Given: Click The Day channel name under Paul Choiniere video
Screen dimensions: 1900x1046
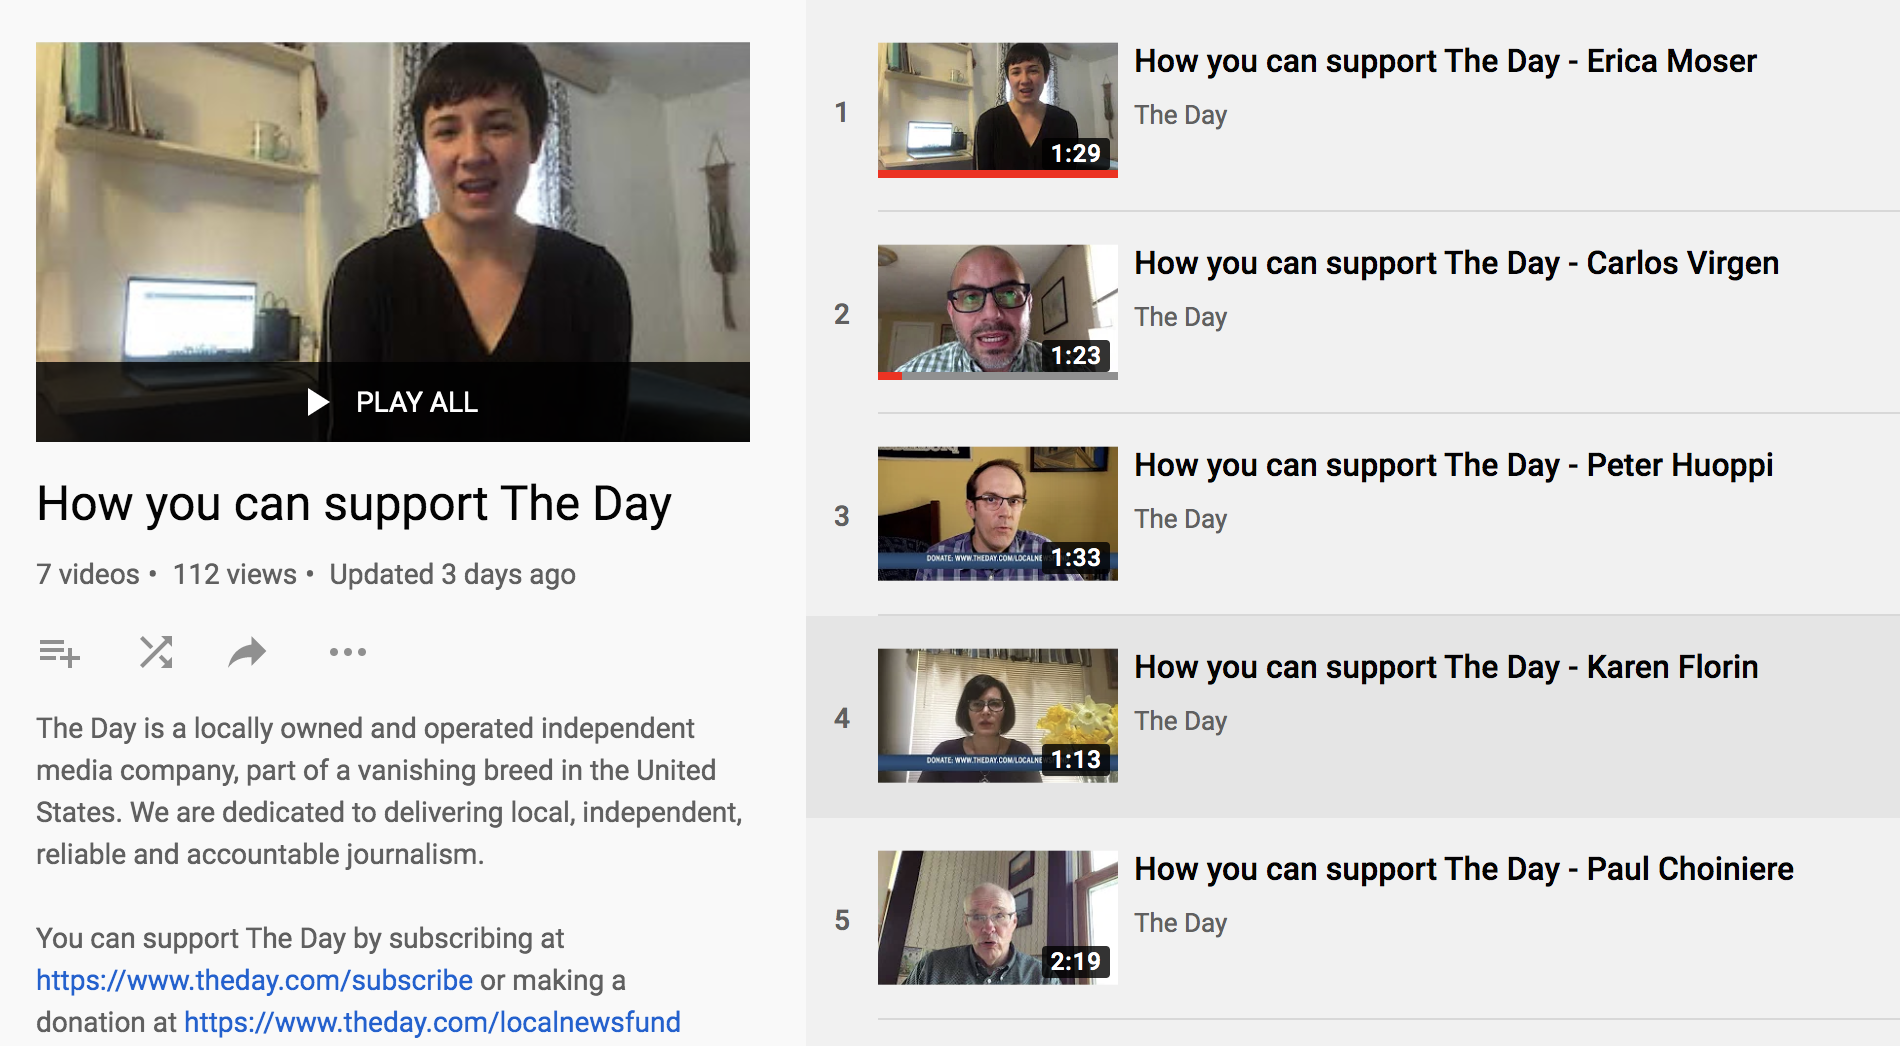Looking at the screenshot, I should point(1180,924).
